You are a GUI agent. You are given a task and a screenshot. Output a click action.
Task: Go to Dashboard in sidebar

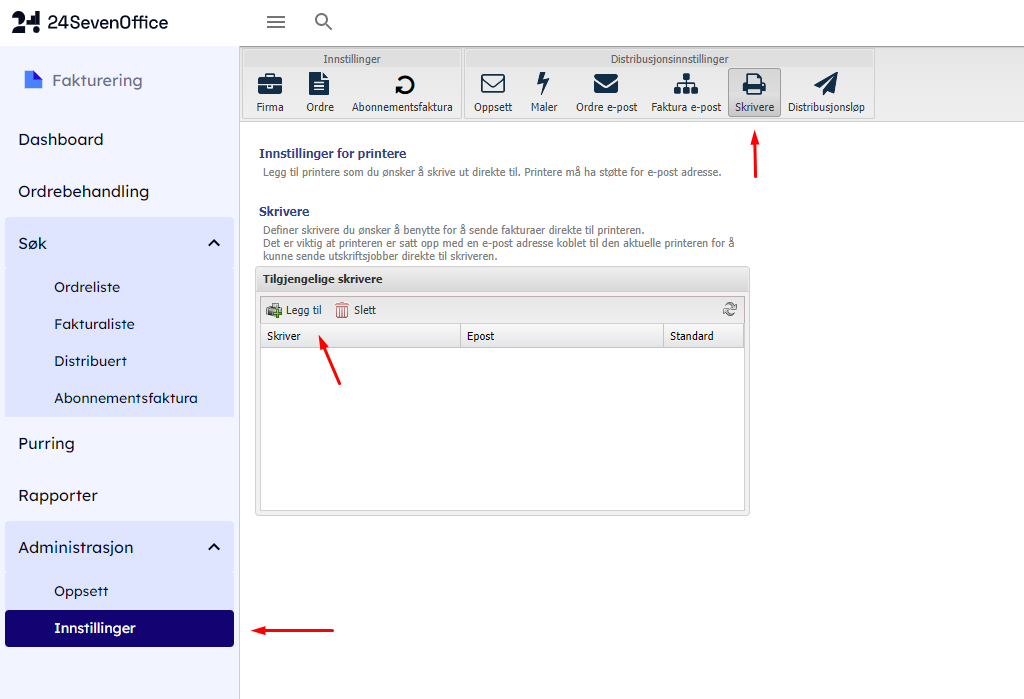point(61,140)
